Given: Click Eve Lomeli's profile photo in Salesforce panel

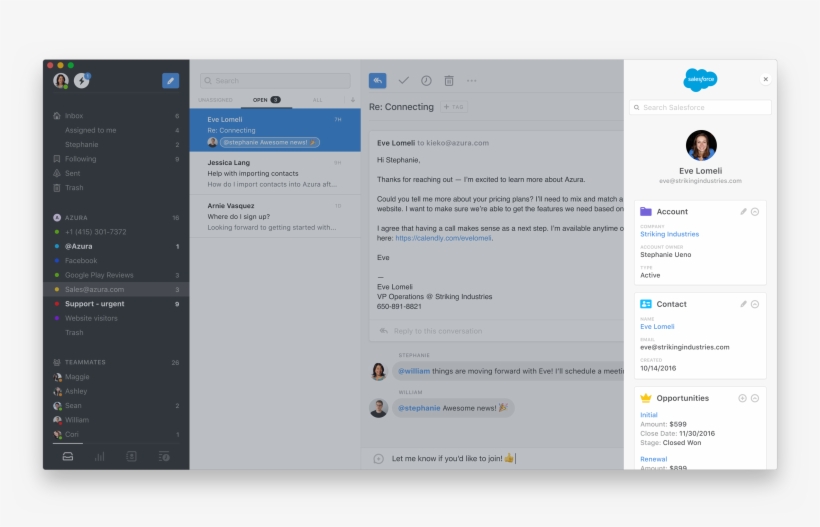Looking at the screenshot, I should (701, 145).
